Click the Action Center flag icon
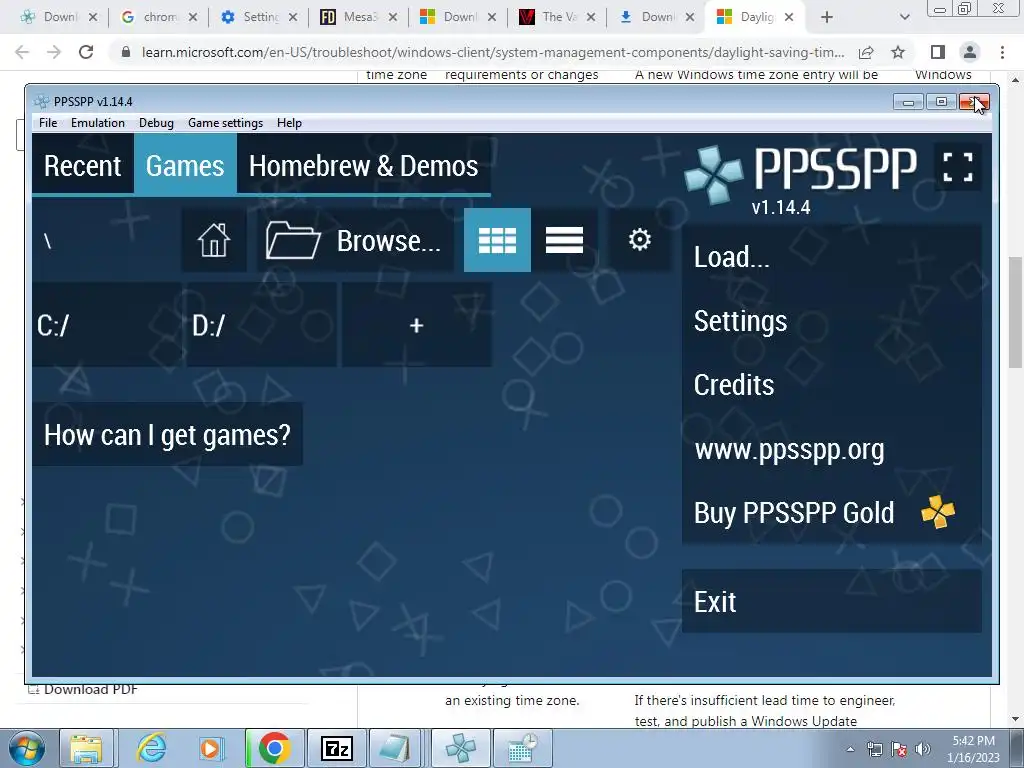The image size is (1024, 768). (x=899, y=749)
